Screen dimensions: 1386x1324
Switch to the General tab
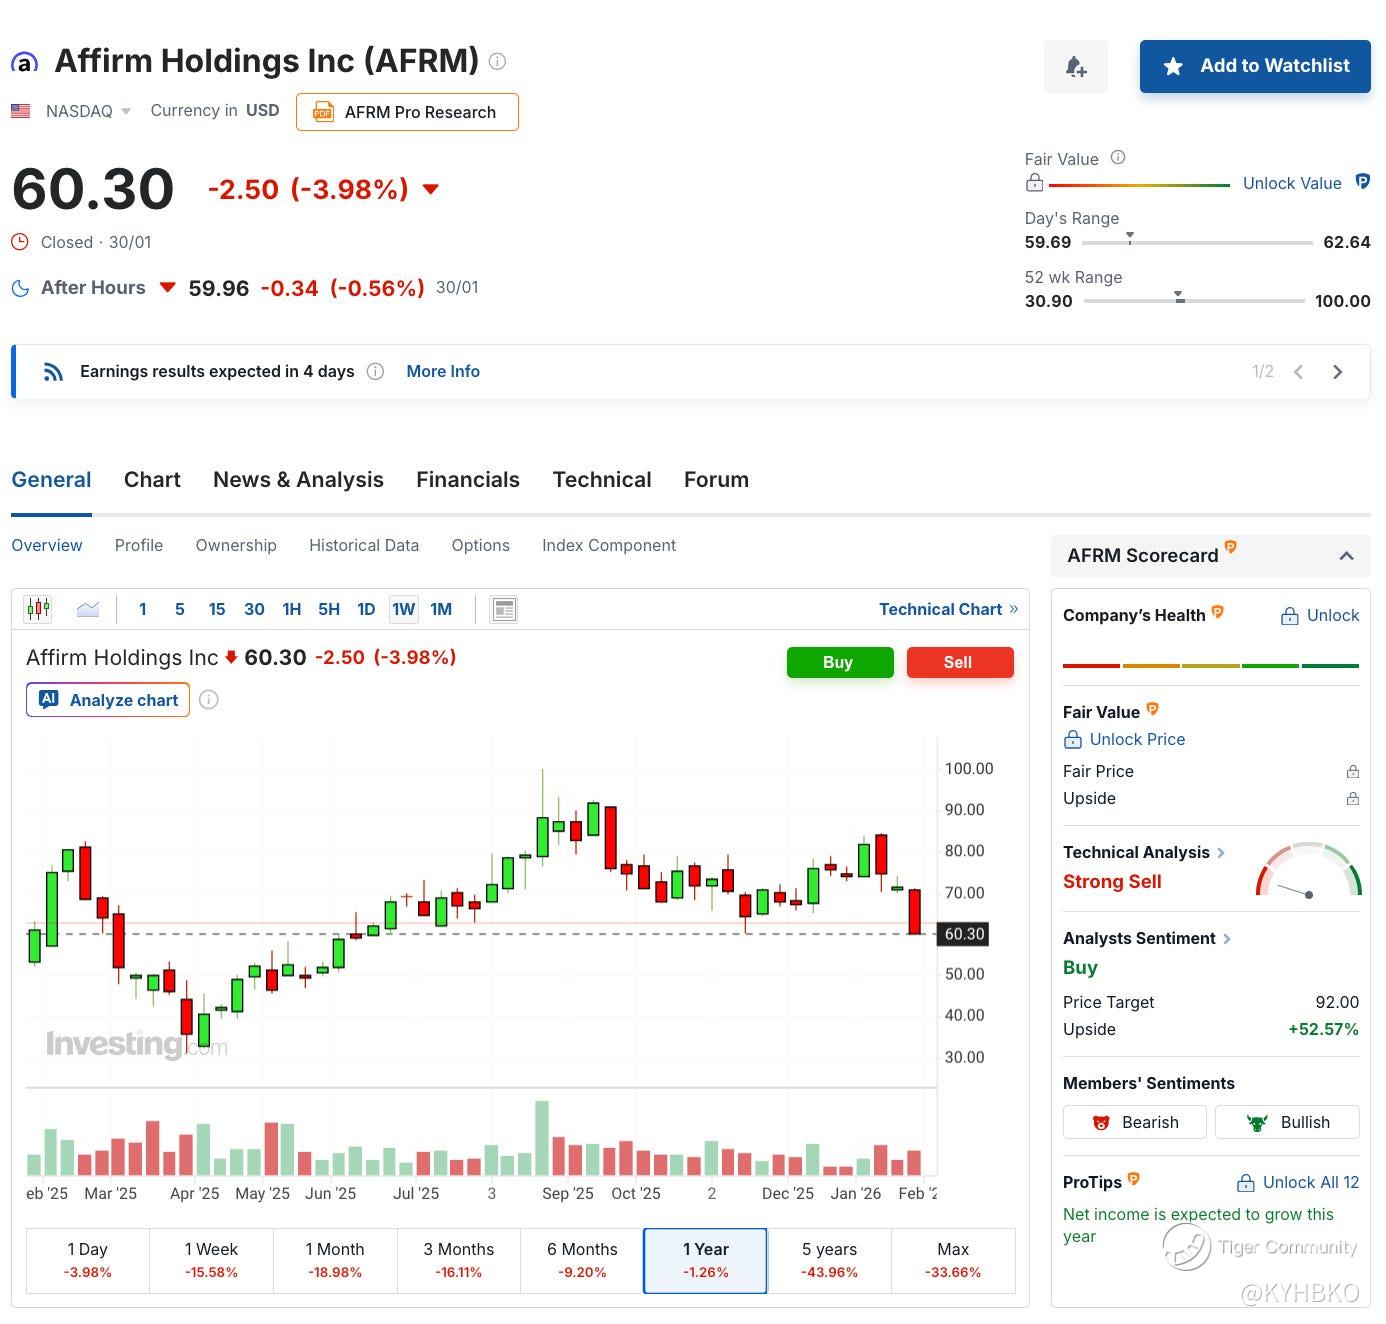coord(51,480)
